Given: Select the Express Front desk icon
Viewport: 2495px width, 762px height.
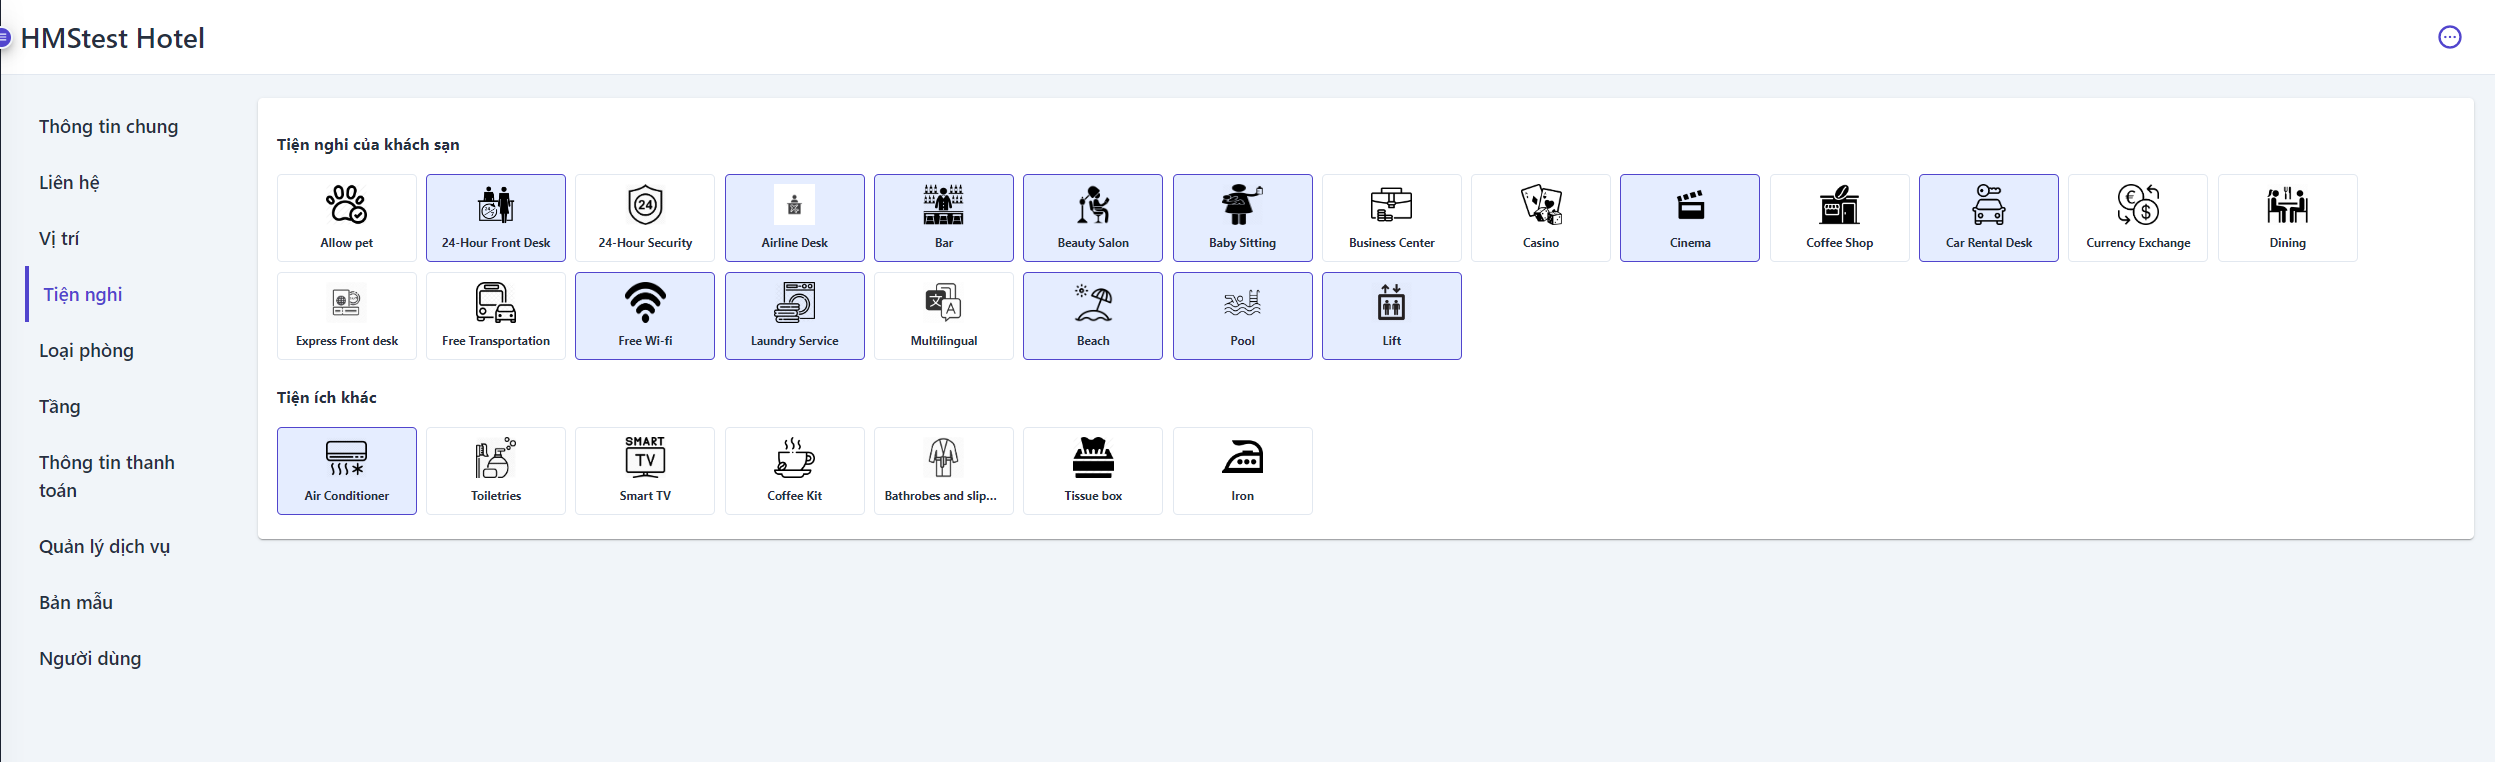Looking at the screenshot, I should [346, 302].
